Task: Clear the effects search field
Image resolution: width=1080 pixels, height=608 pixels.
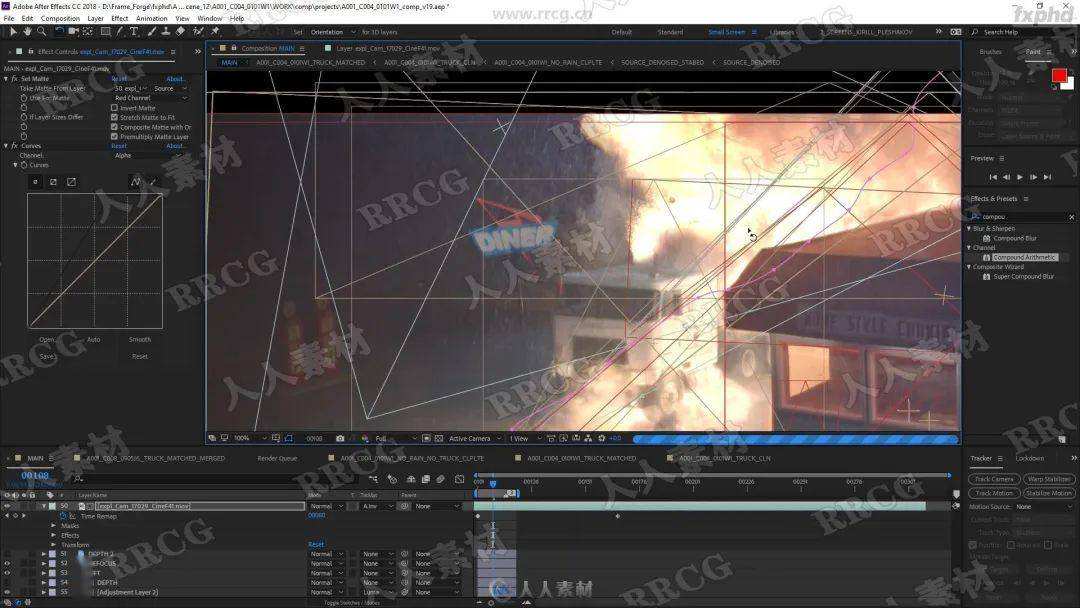Action: [1072, 217]
